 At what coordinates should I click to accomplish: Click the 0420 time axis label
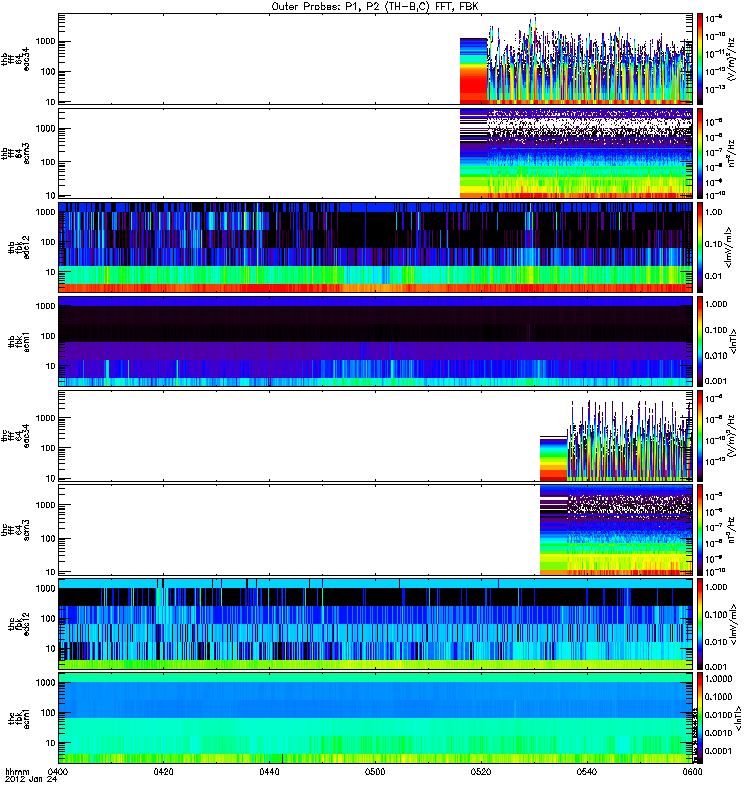click(x=163, y=771)
